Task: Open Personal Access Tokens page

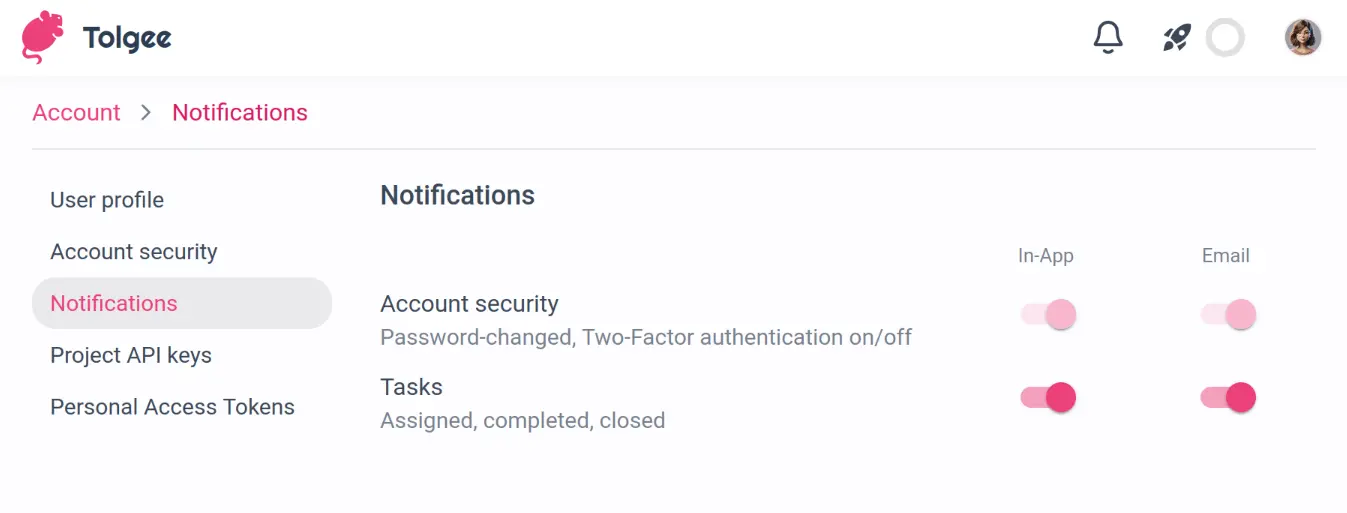Action: point(172,407)
